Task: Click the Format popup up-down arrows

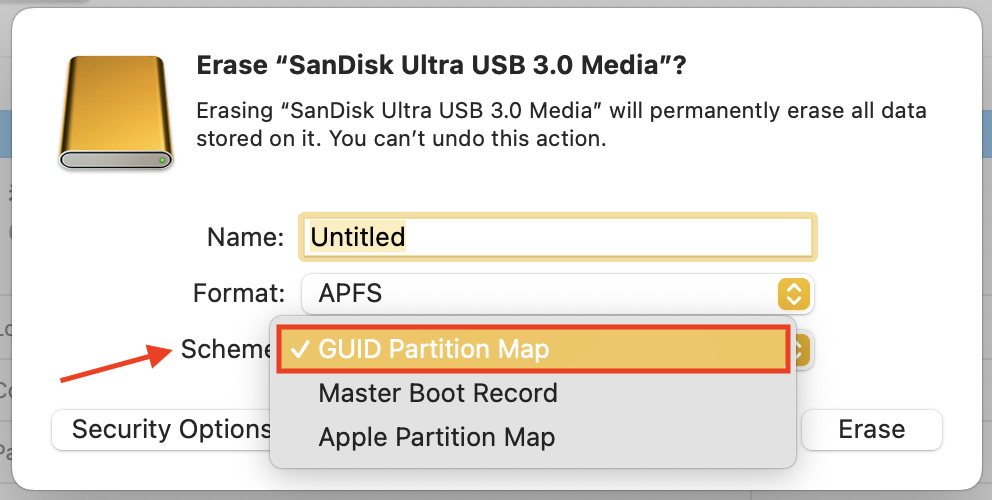Action: 792,294
